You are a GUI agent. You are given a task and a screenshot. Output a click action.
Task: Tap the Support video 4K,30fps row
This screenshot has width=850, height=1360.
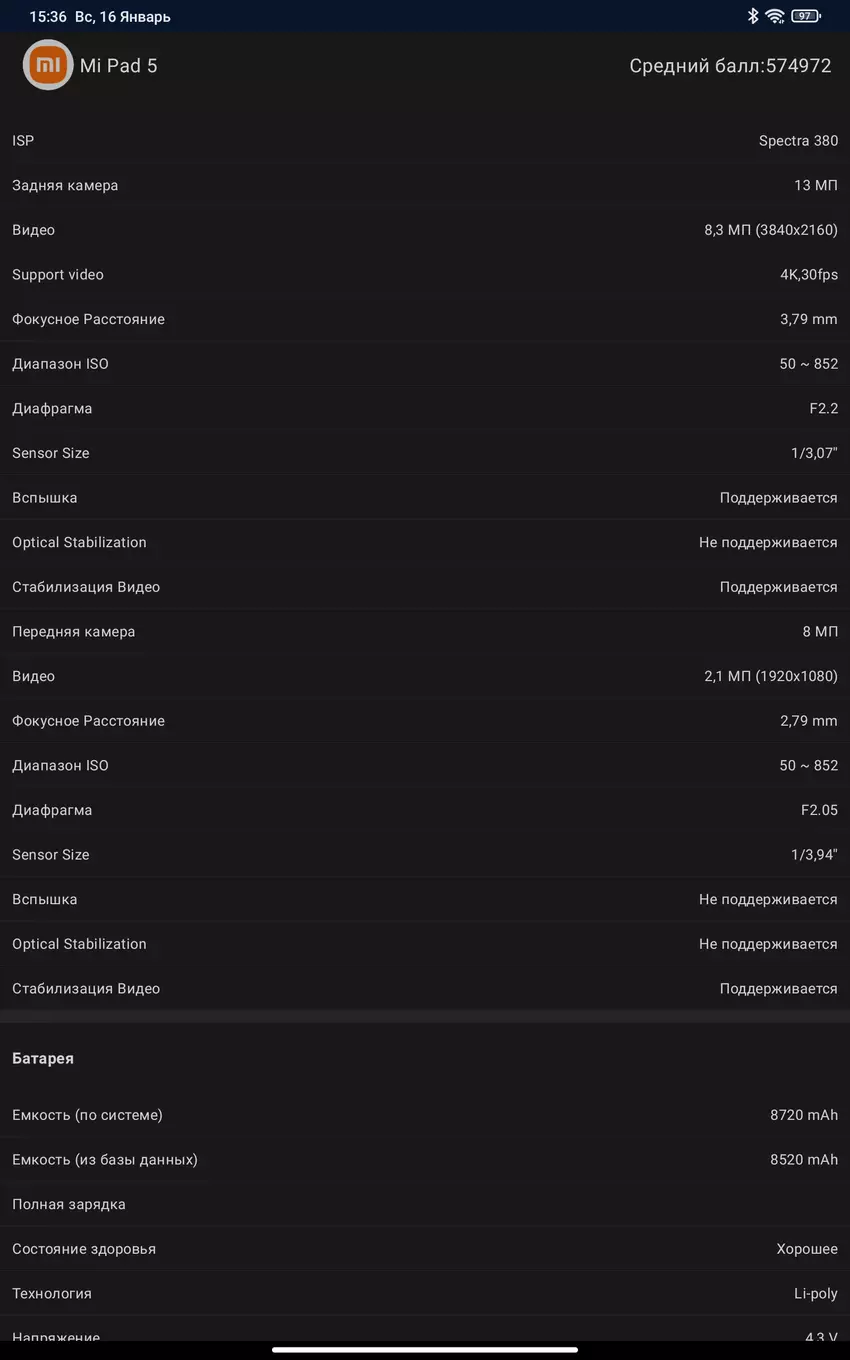pos(425,275)
